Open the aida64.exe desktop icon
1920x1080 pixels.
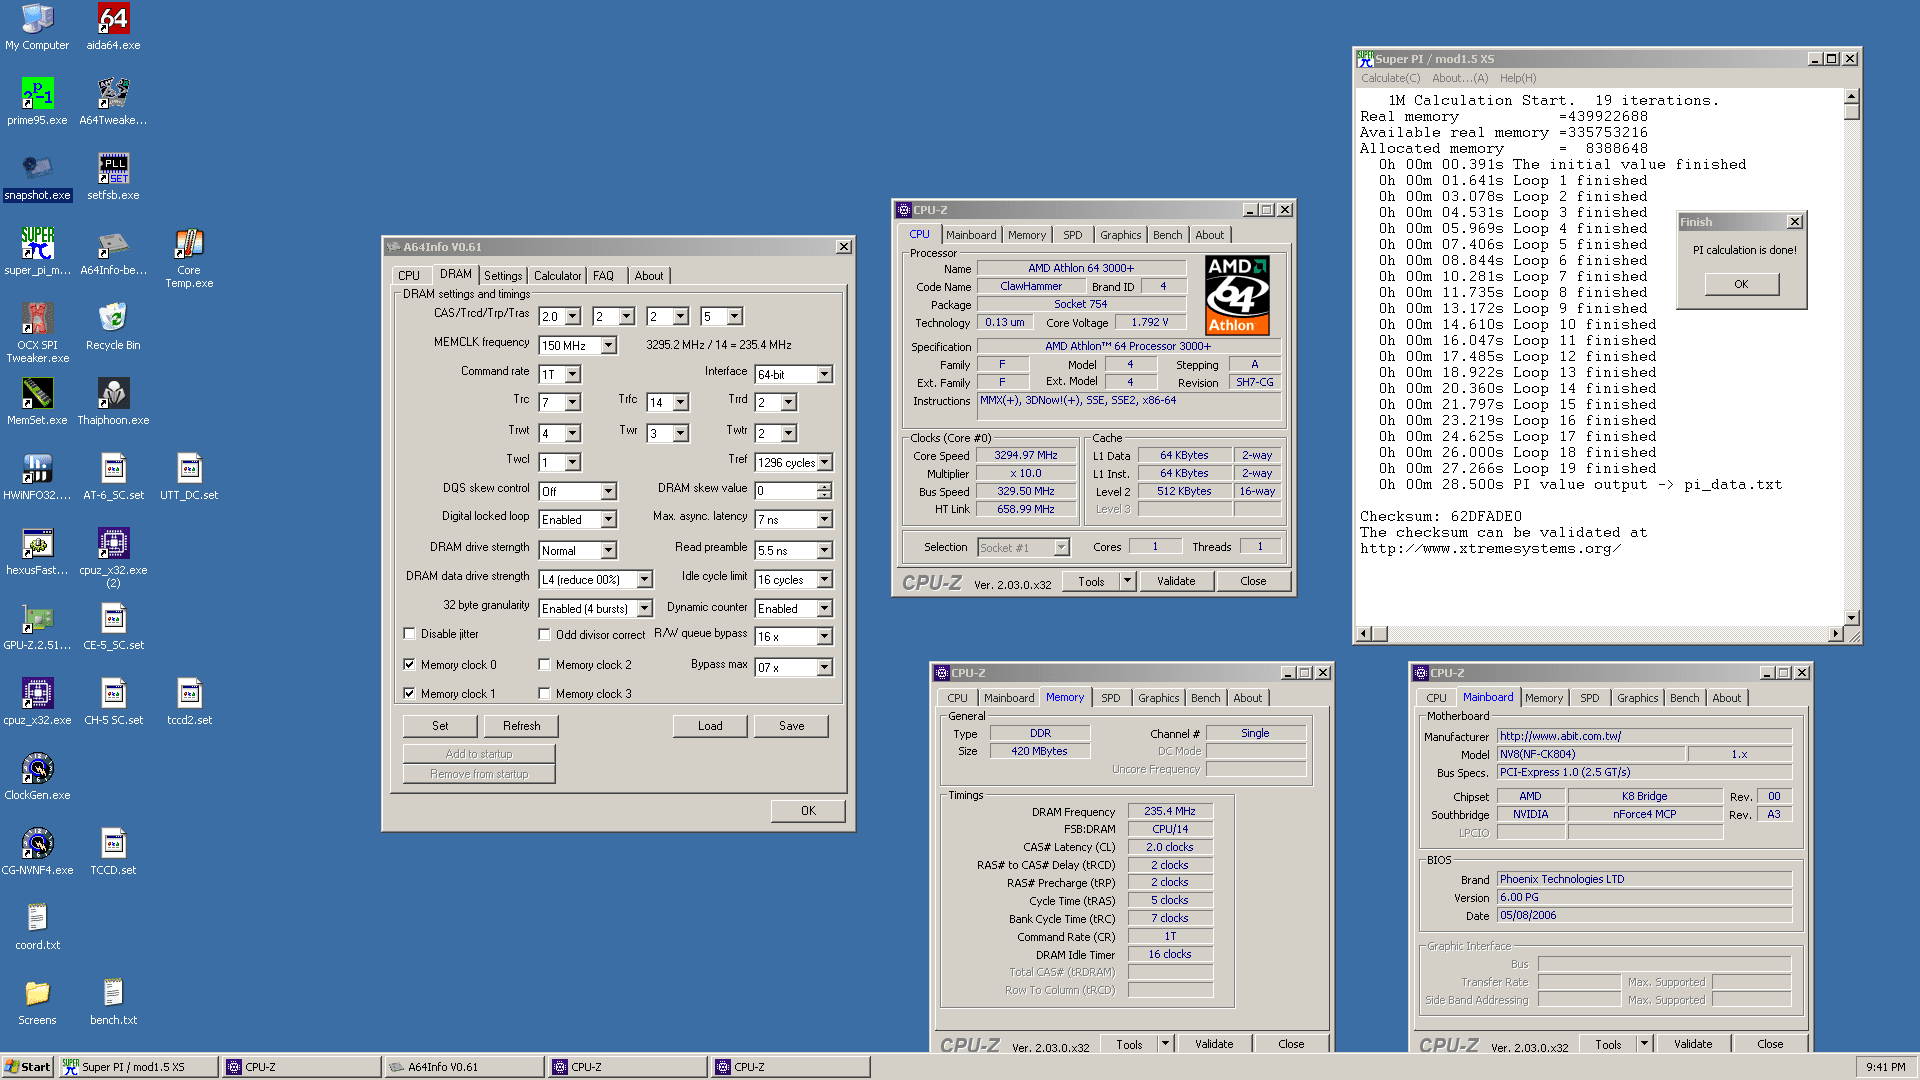click(113, 27)
